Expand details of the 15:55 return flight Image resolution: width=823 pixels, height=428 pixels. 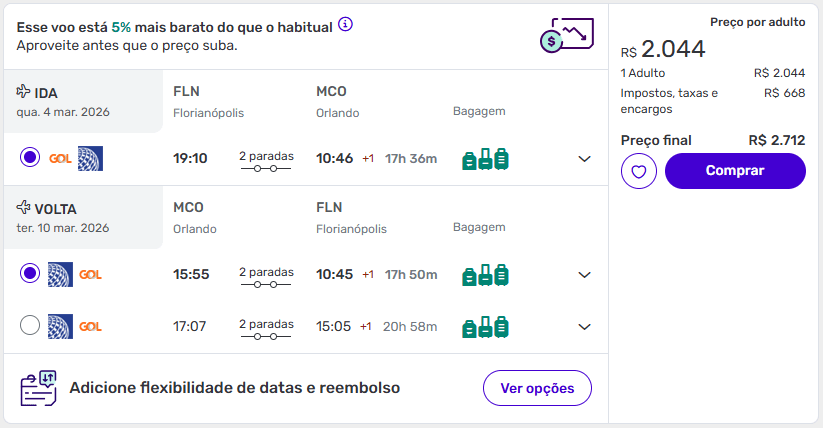click(x=585, y=275)
